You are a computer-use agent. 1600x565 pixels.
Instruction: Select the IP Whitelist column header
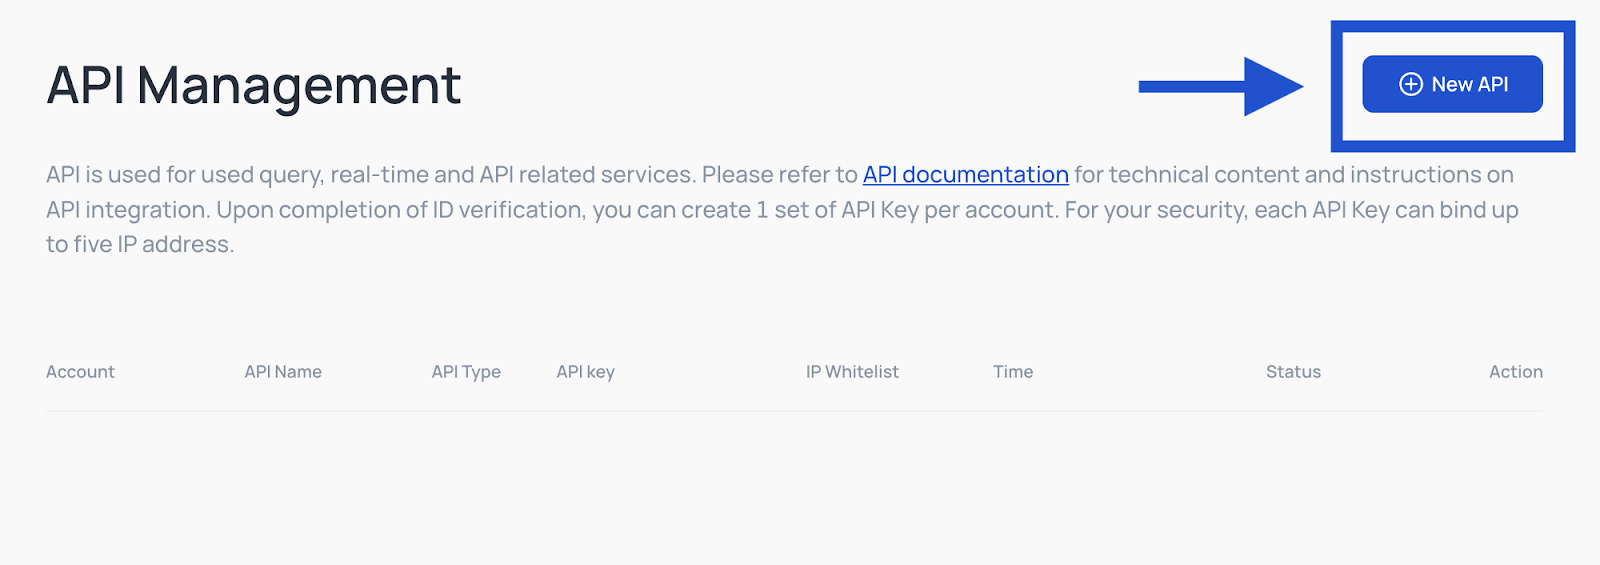point(852,372)
